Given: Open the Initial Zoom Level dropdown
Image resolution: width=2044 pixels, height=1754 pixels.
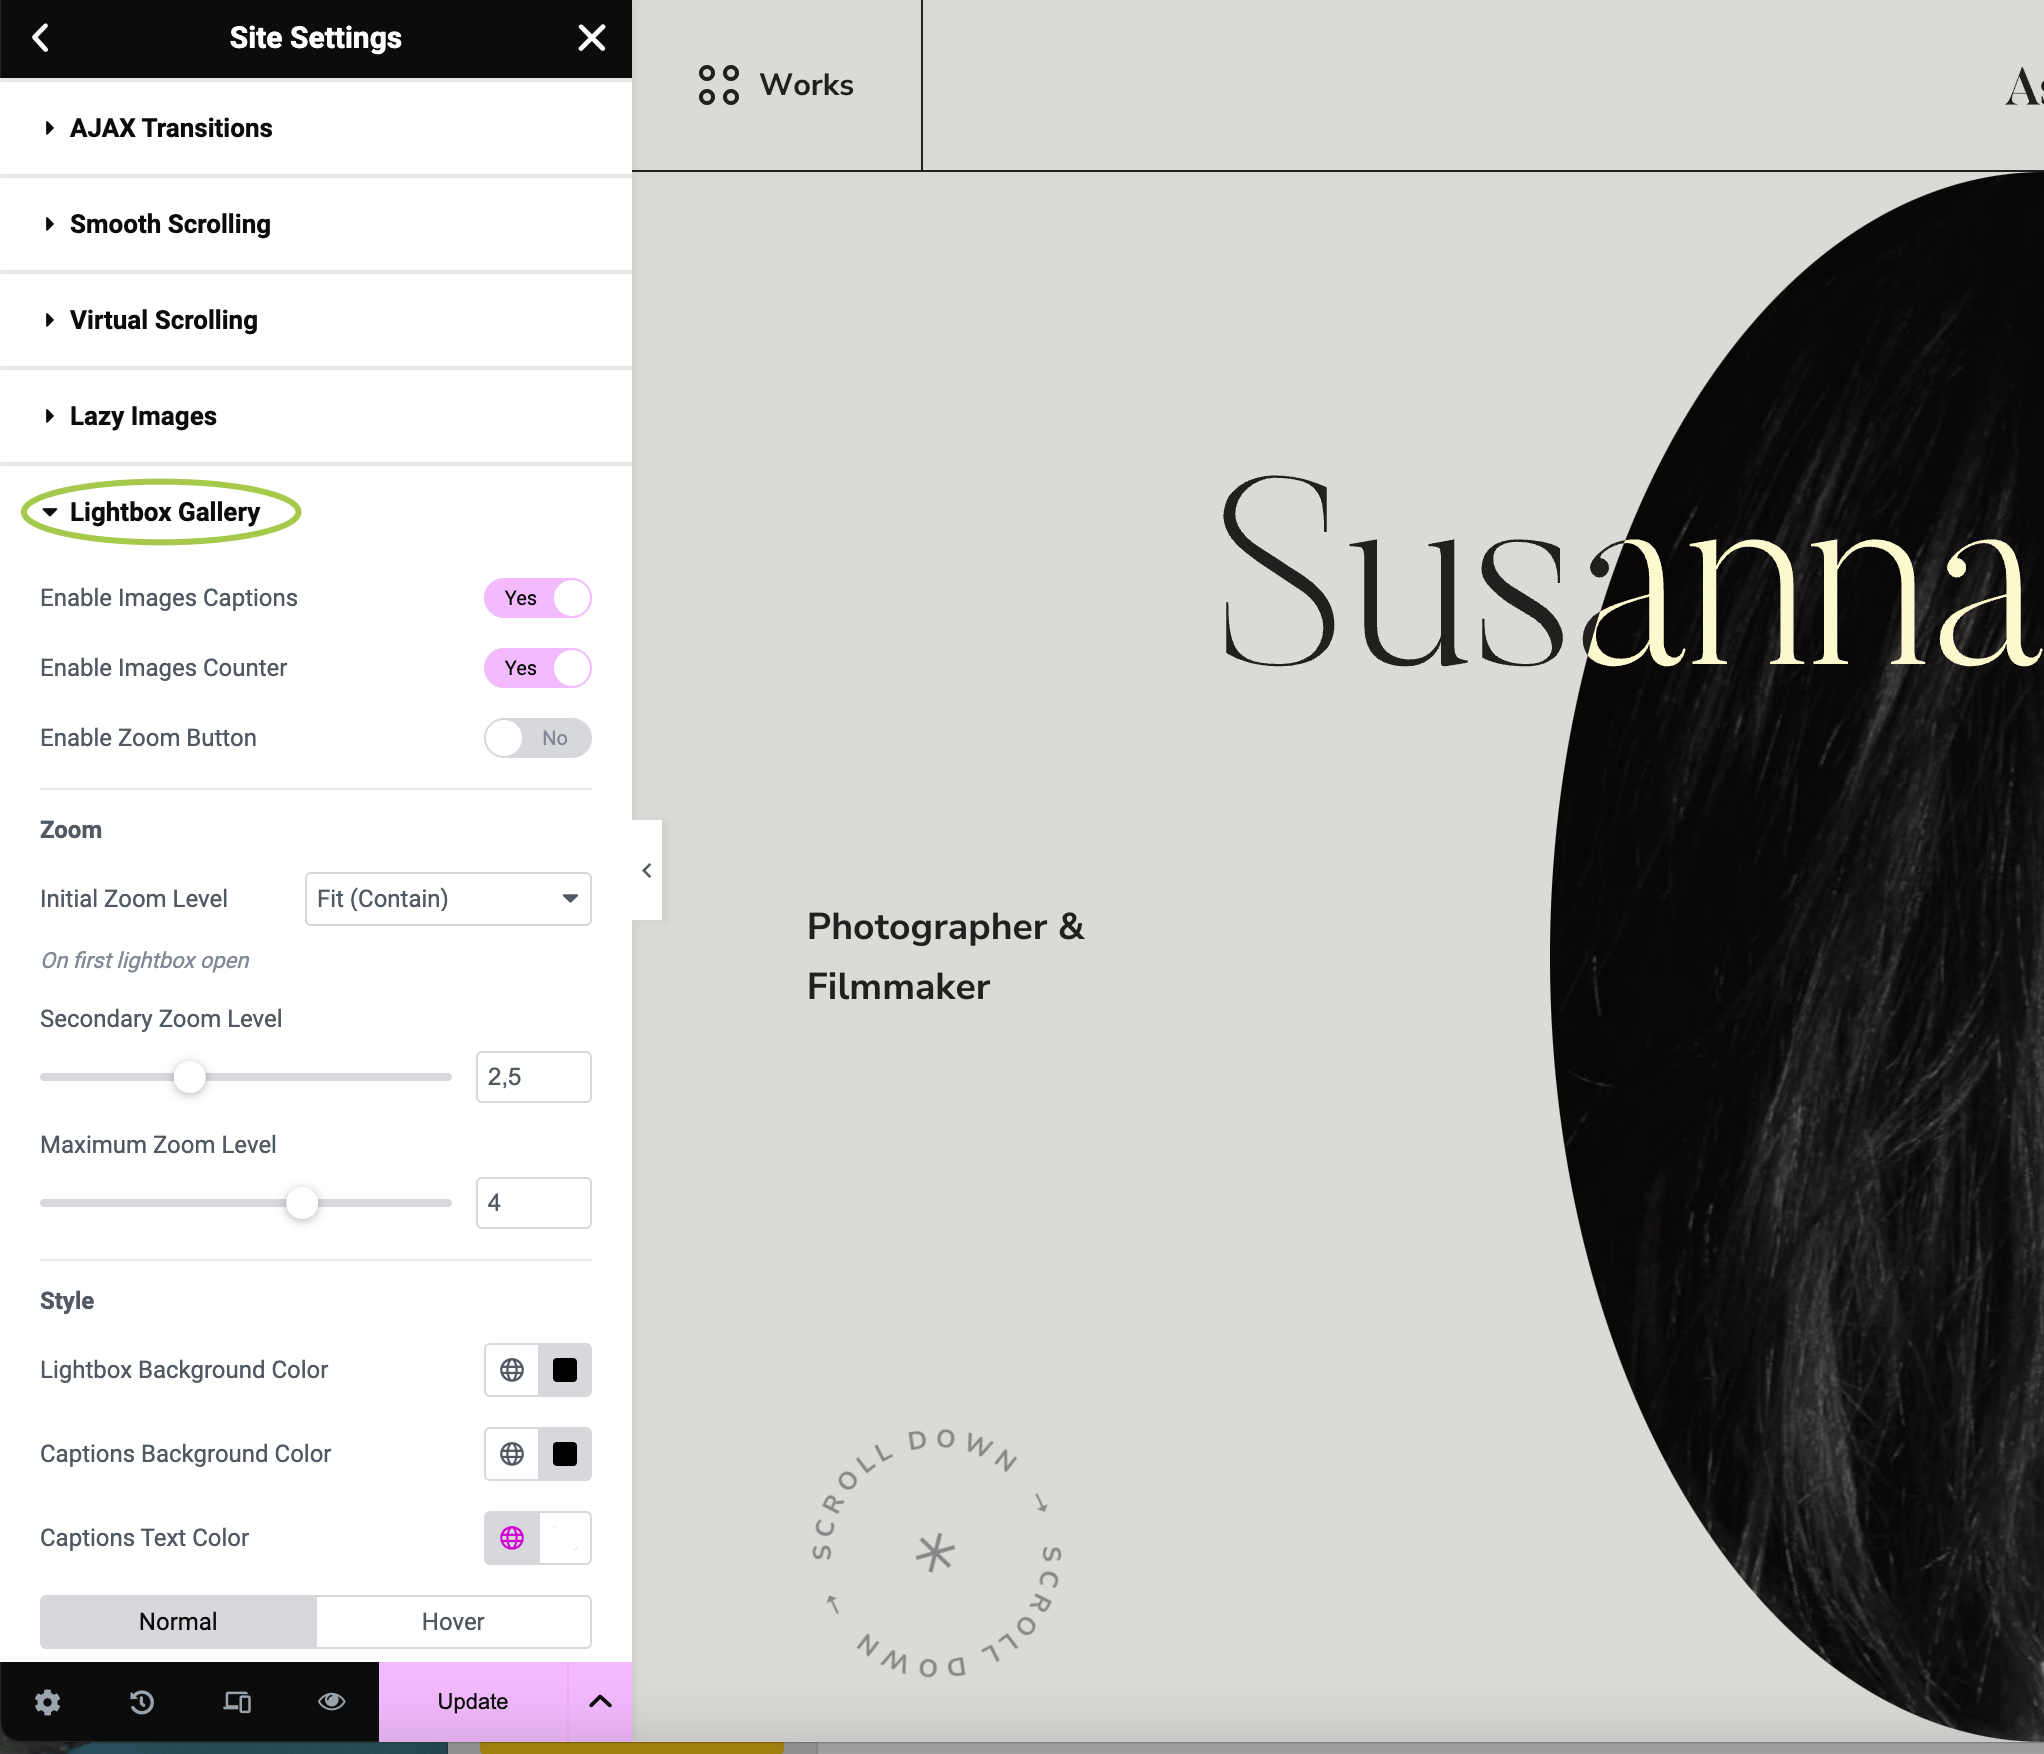Looking at the screenshot, I should pos(448,899).
